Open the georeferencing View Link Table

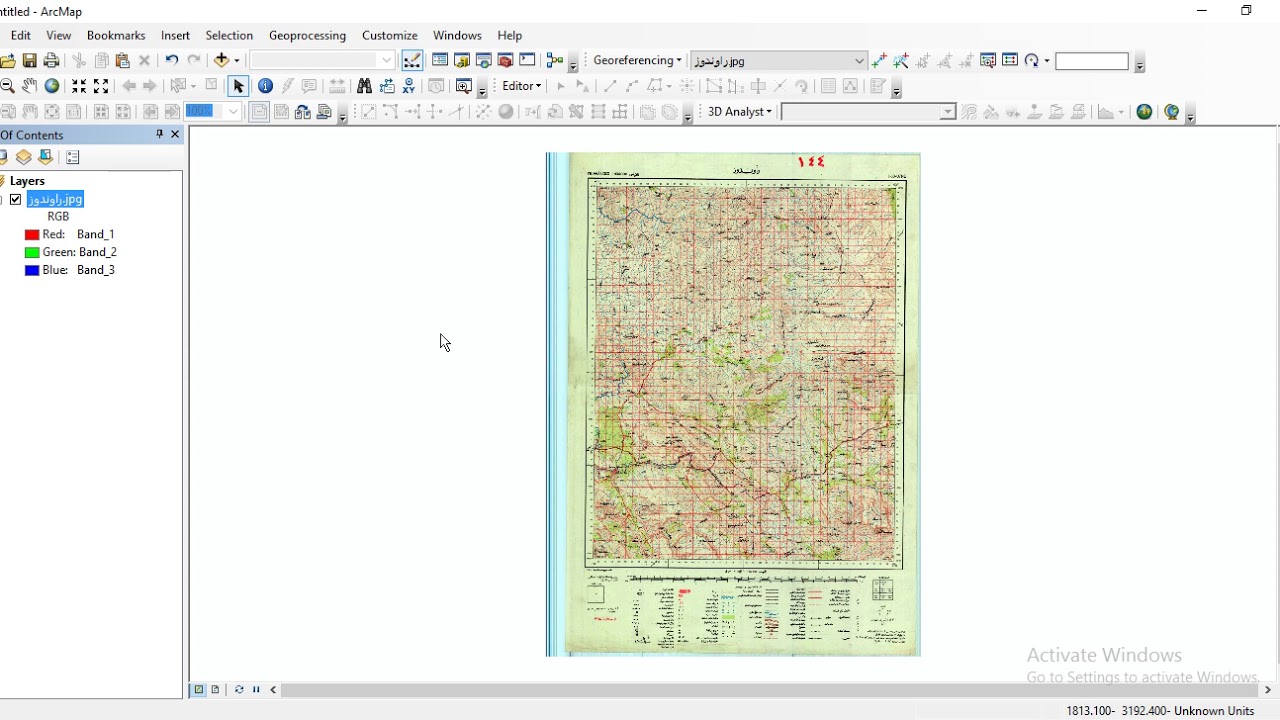[1010, 61]
